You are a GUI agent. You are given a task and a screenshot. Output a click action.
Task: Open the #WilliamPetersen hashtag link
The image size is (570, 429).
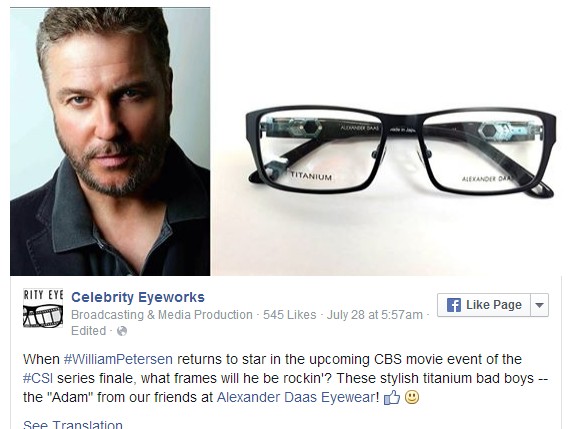click(x=118, y=359)
